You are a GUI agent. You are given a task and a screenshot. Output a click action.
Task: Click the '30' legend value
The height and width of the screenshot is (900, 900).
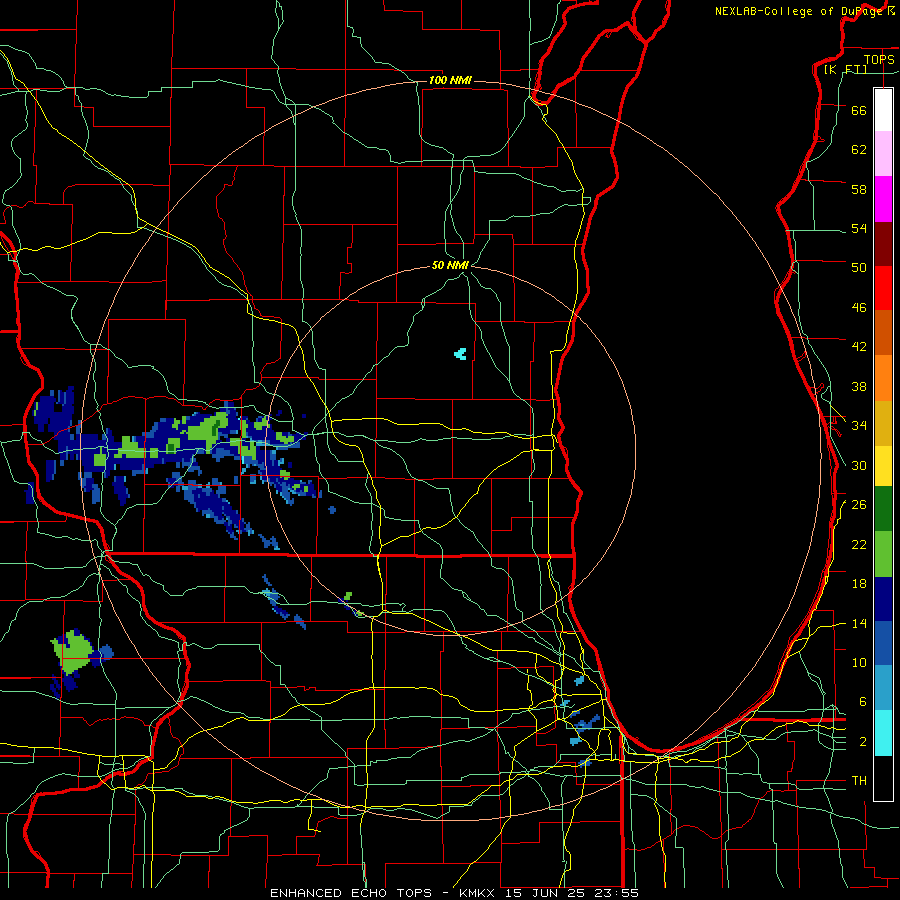(x=859, y=465)
